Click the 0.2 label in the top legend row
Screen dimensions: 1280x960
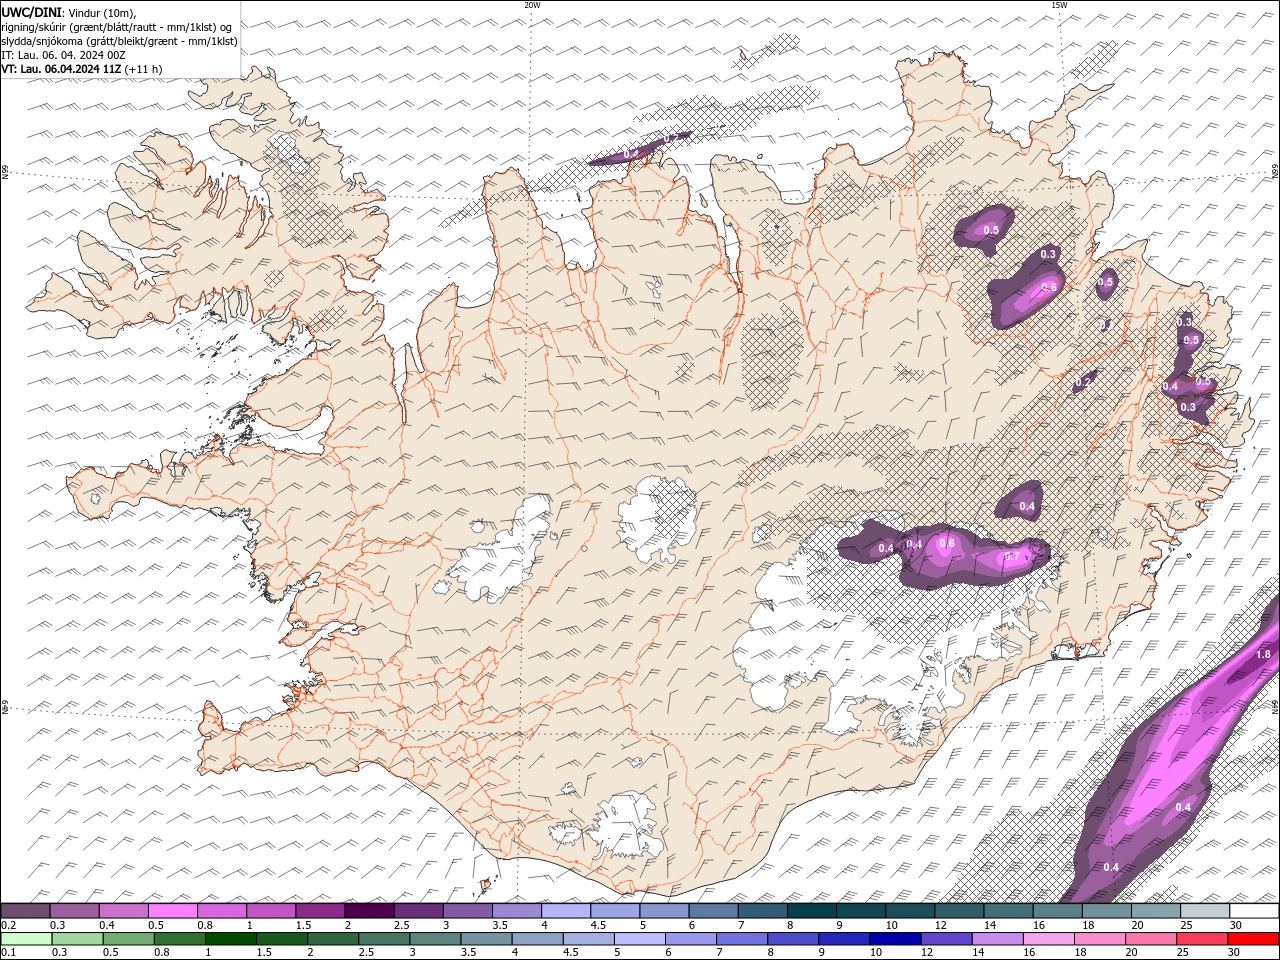click(8, 925)
